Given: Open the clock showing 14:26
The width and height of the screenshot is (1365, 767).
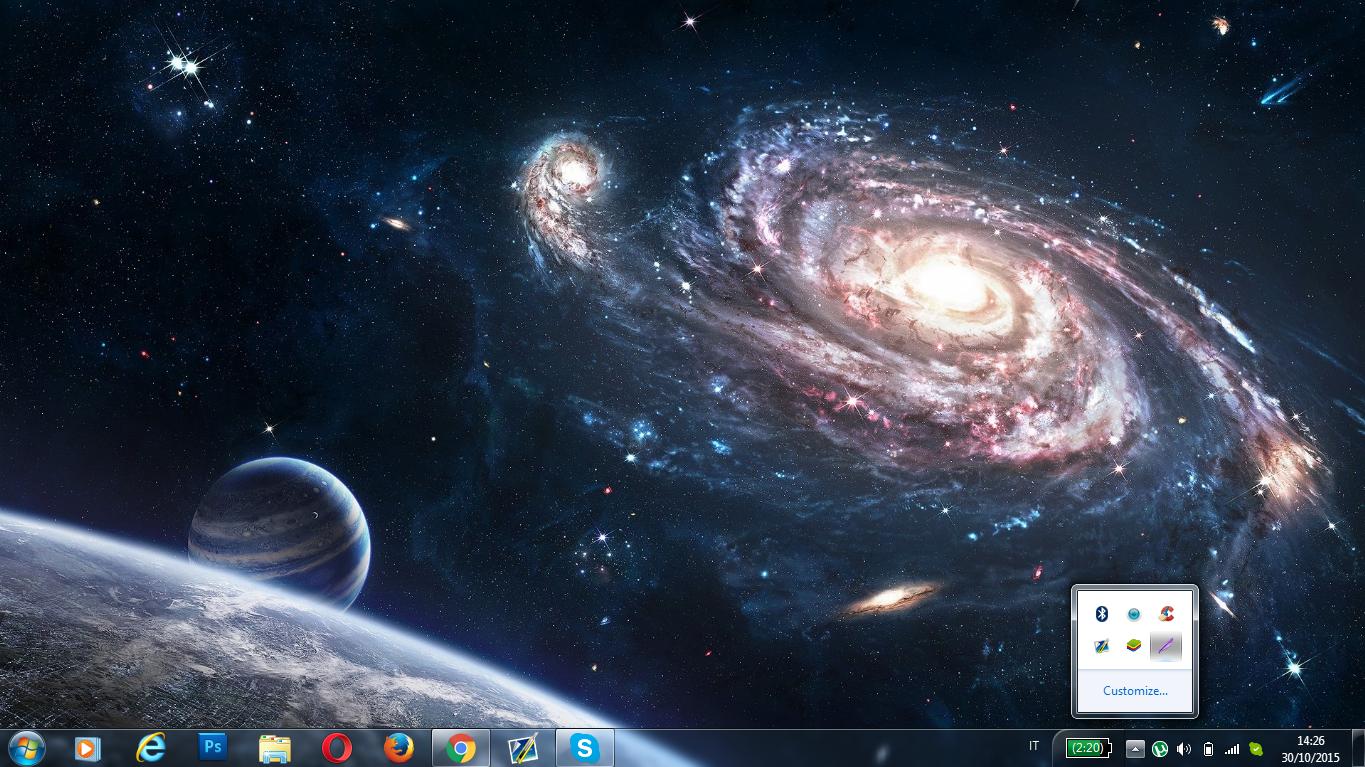Looking at the screenshot, I should [x=1310, y=748].
